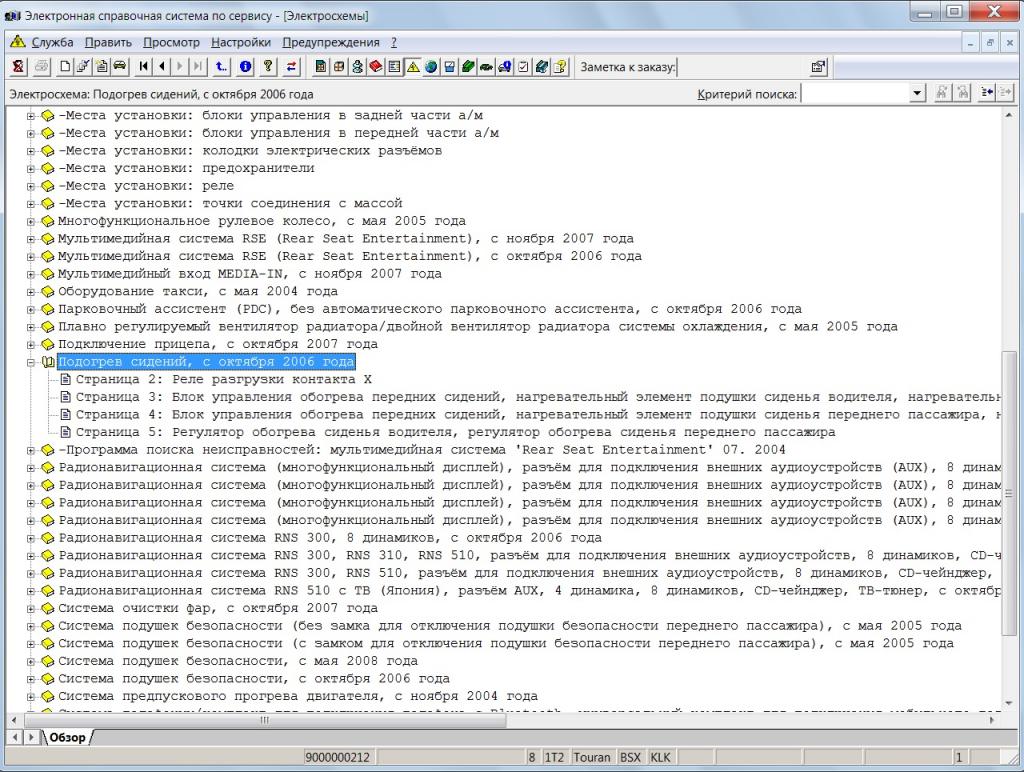Click the green person figure toolbar icon

tap(357, 67)
